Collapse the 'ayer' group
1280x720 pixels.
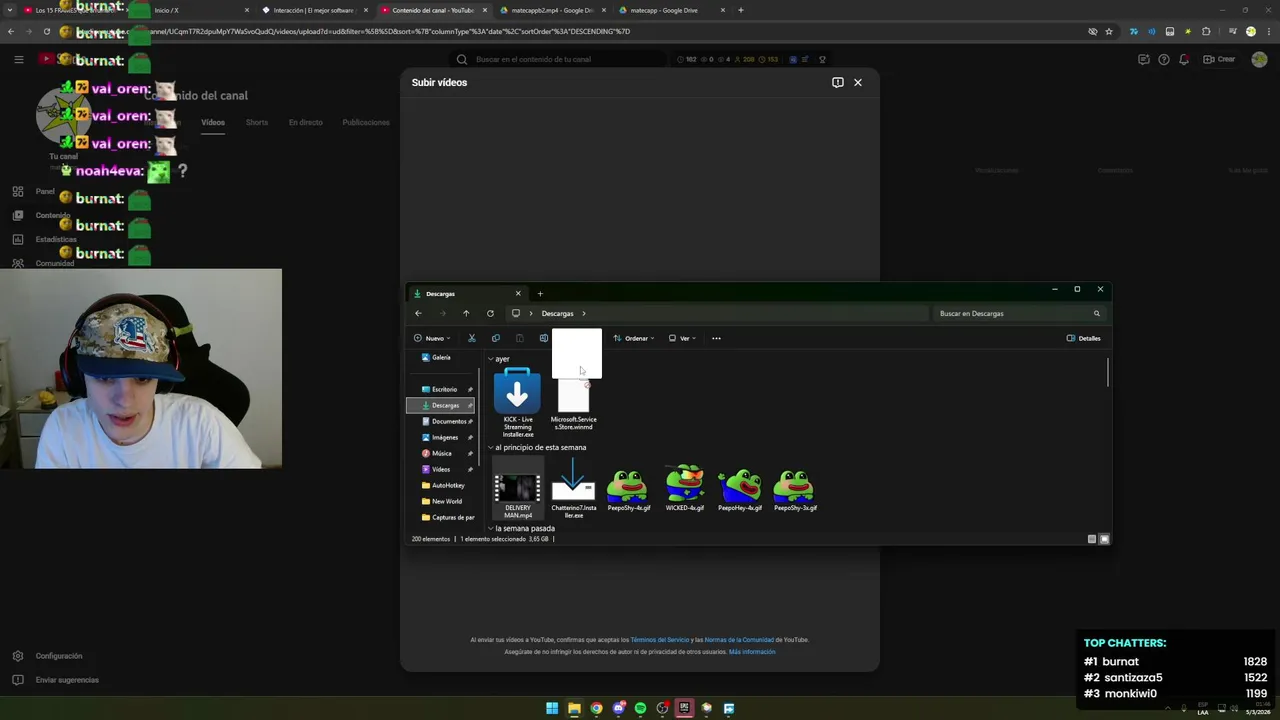point(490,359)
